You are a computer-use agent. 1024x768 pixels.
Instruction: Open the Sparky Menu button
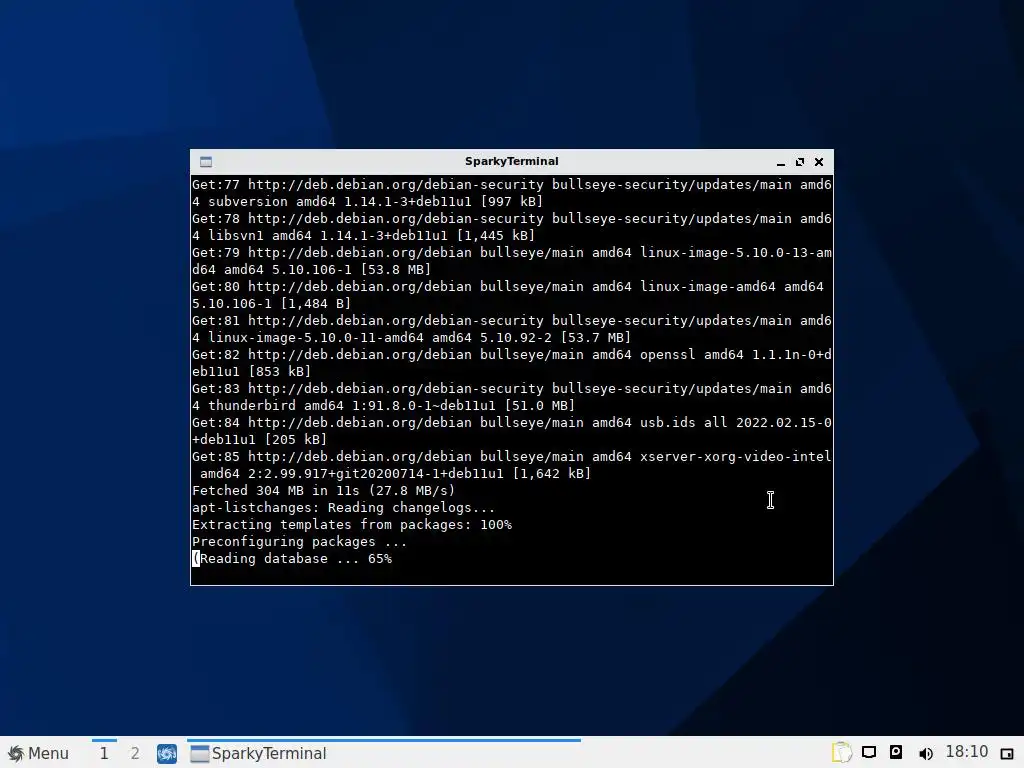[x=38, y=753]
